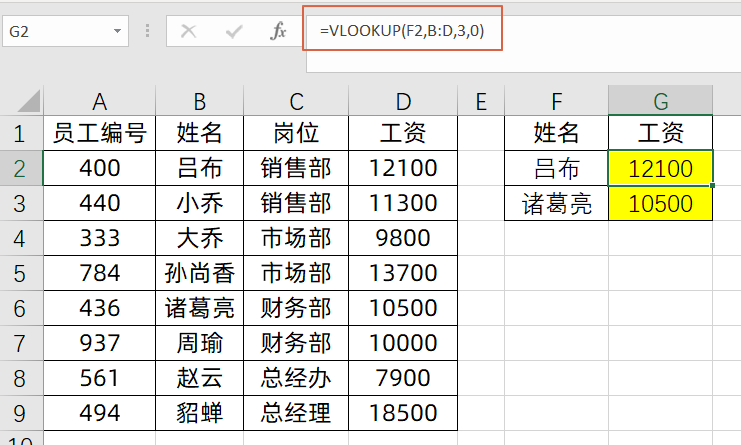Click salary cell 11300
This screenshot has width=741, height=445.
click(403, 203)
